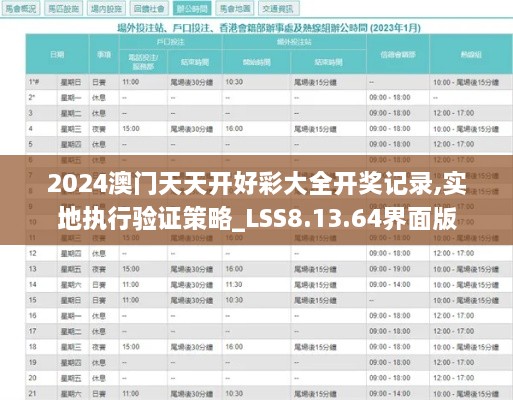Click 星期五 in row 13
513x400 pixels.
tap(71, 269)
